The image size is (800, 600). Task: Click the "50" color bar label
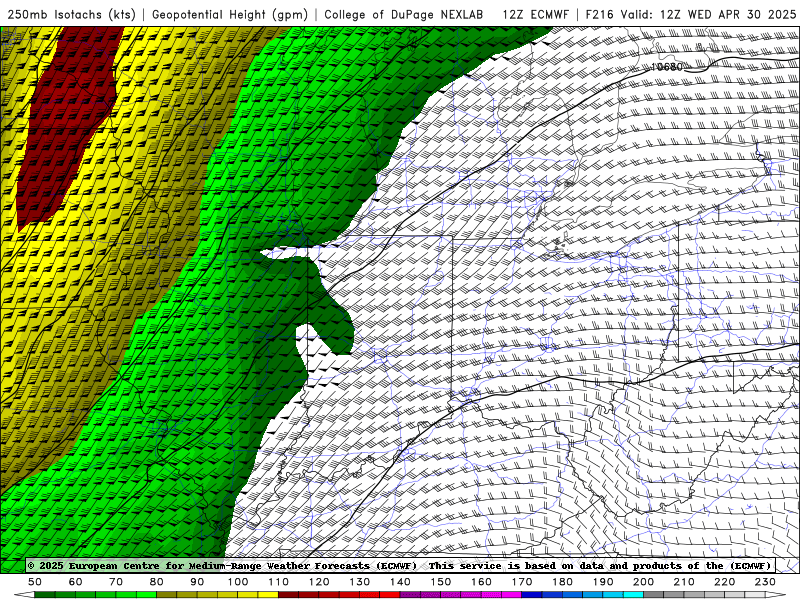coord(35,582)
